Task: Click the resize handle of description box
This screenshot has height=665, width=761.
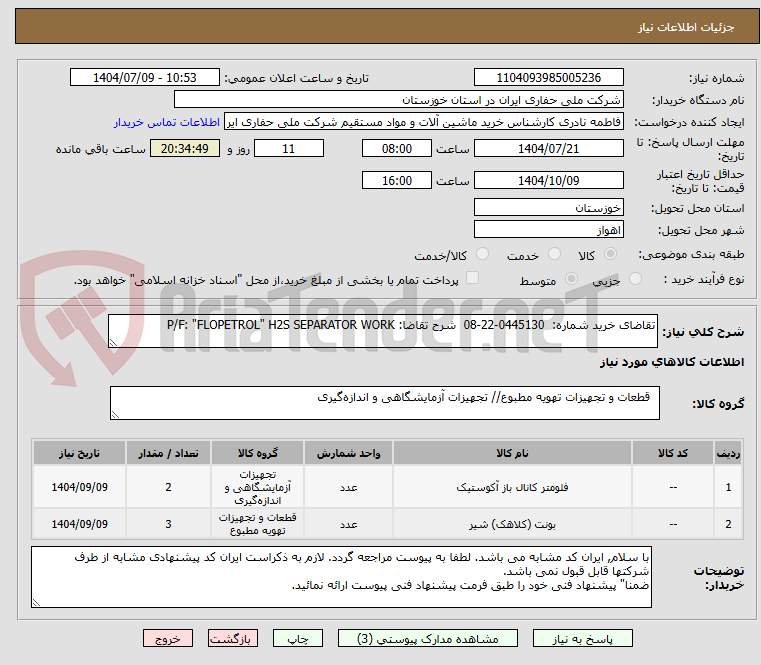Action: 114,342
